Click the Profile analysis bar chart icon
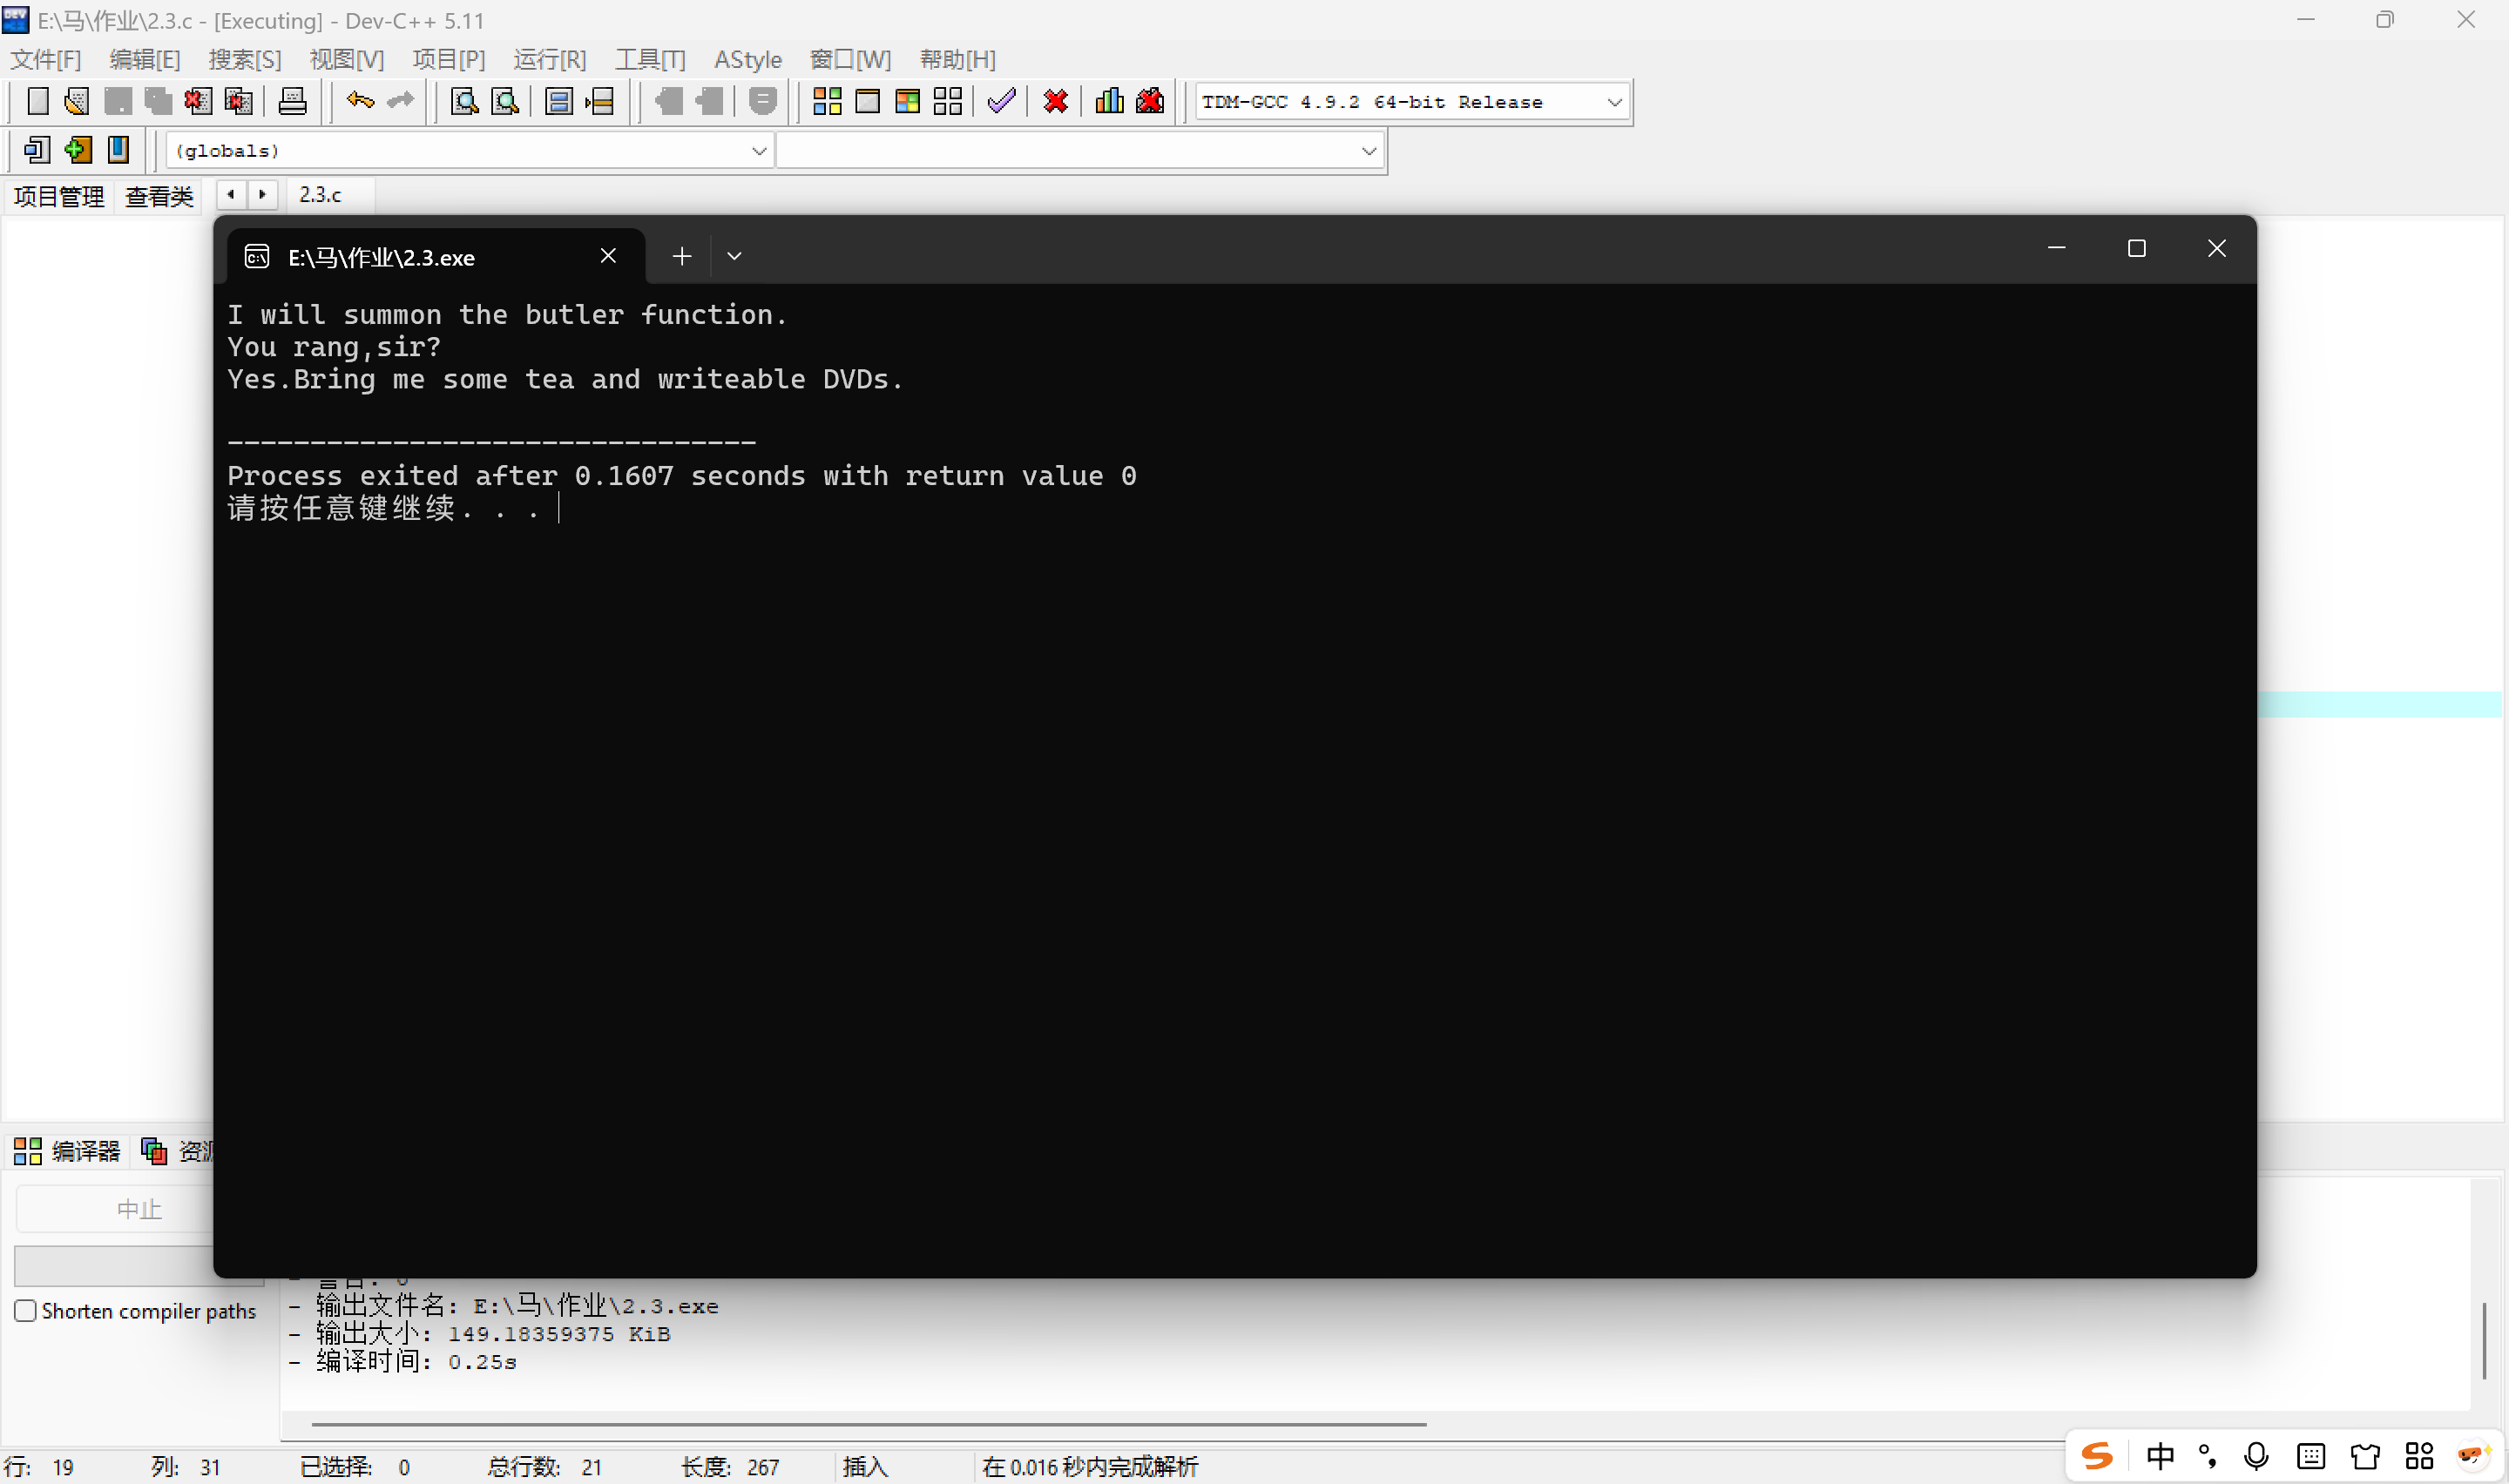The image size is (2509, 1484). (x=1109, y=101)
